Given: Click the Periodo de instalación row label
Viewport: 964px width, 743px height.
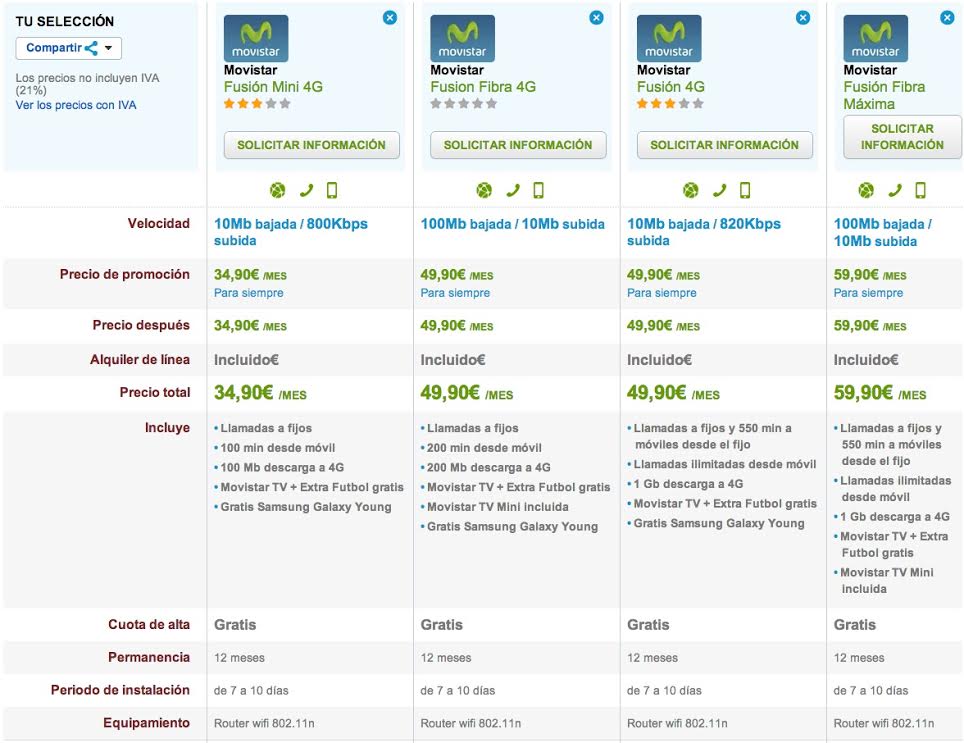Looking at the screenshot, I should [x=120, y=690].
